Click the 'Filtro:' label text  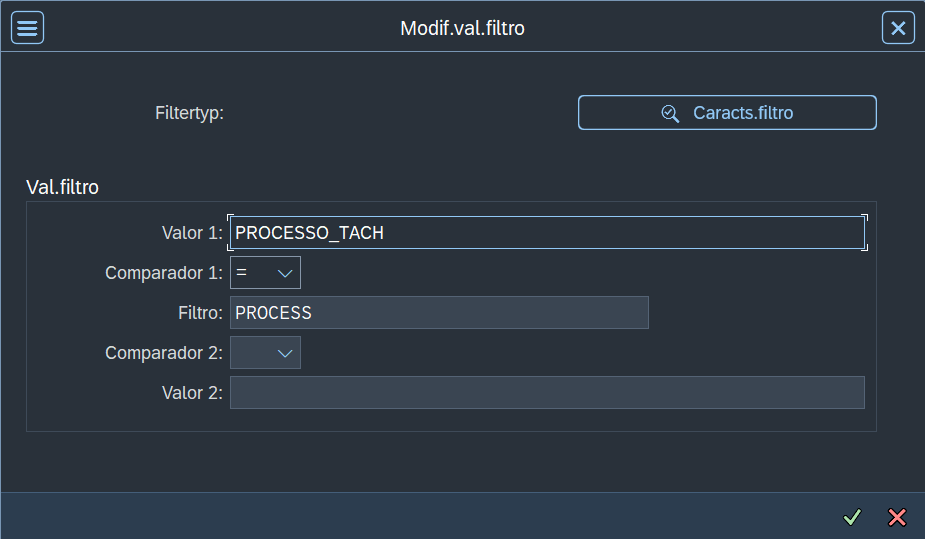(200, 313)
